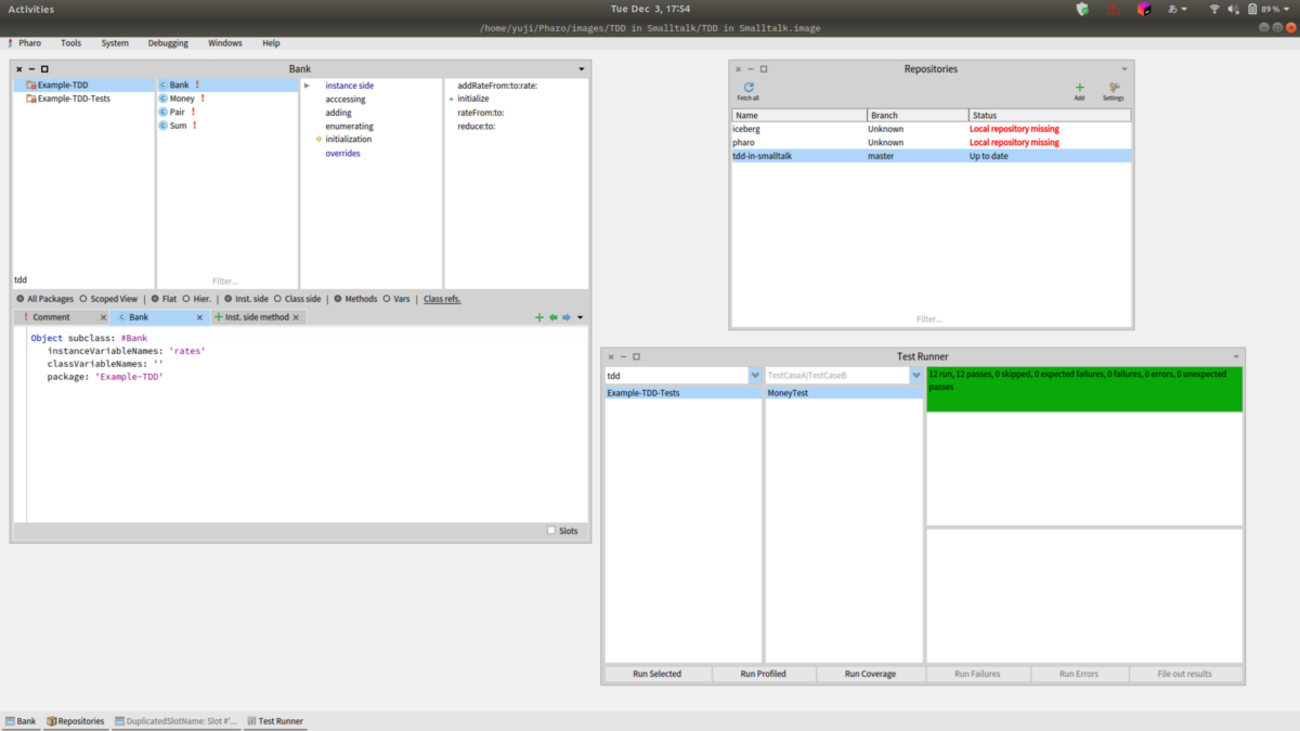
Task: Click the Run Selected button
Action: pyautogui.click(x=657, y=674)
